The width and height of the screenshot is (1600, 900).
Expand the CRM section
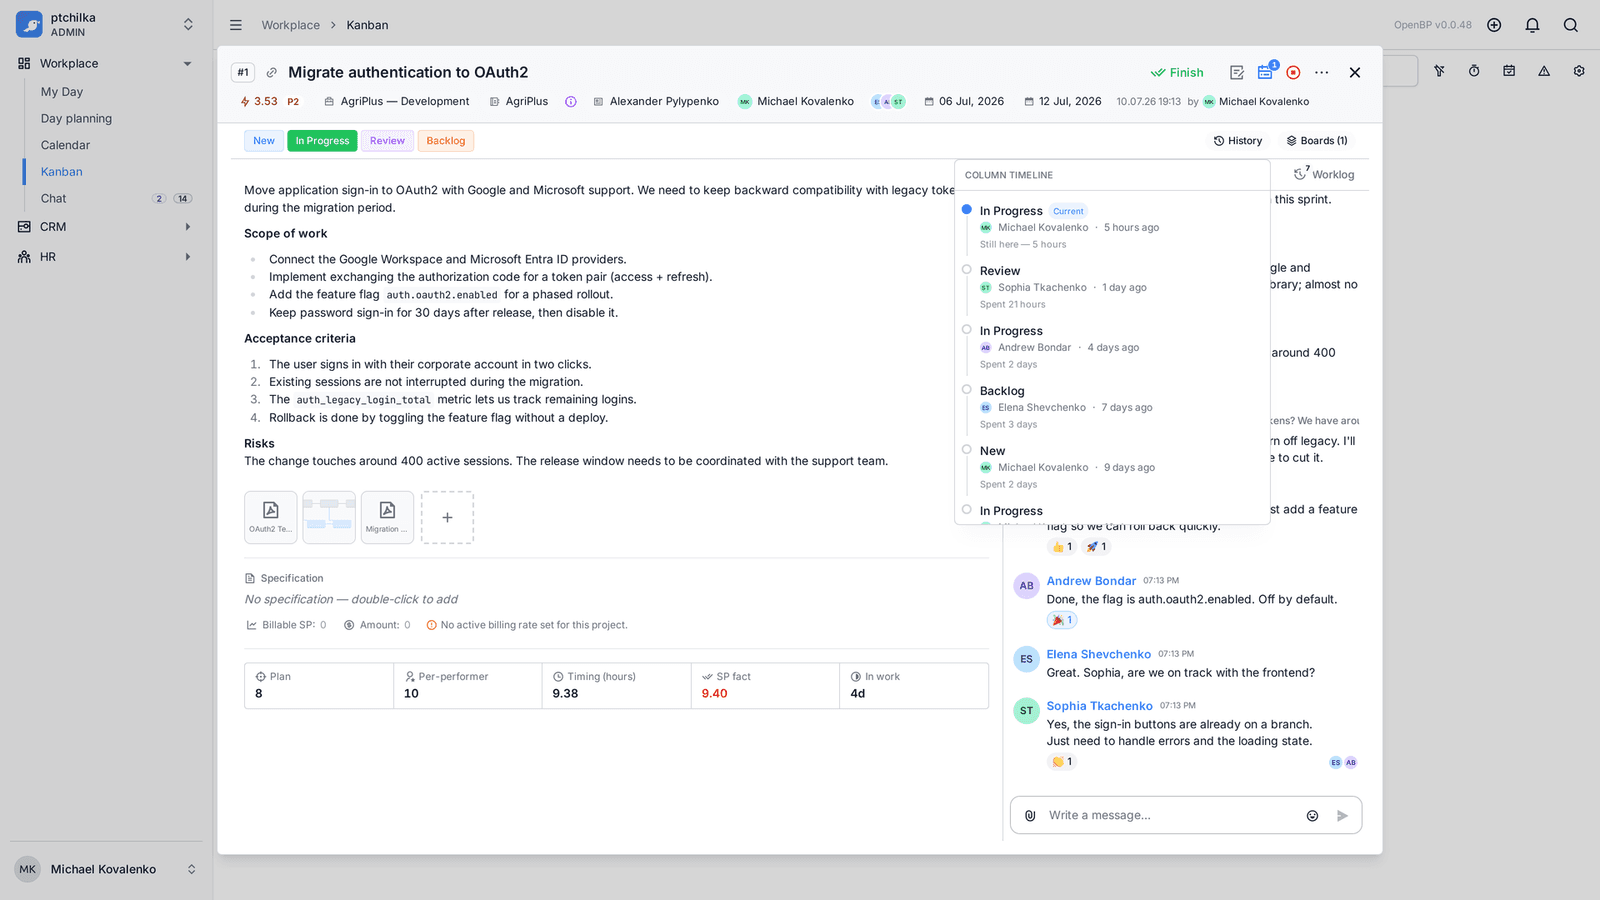[106, 227]
